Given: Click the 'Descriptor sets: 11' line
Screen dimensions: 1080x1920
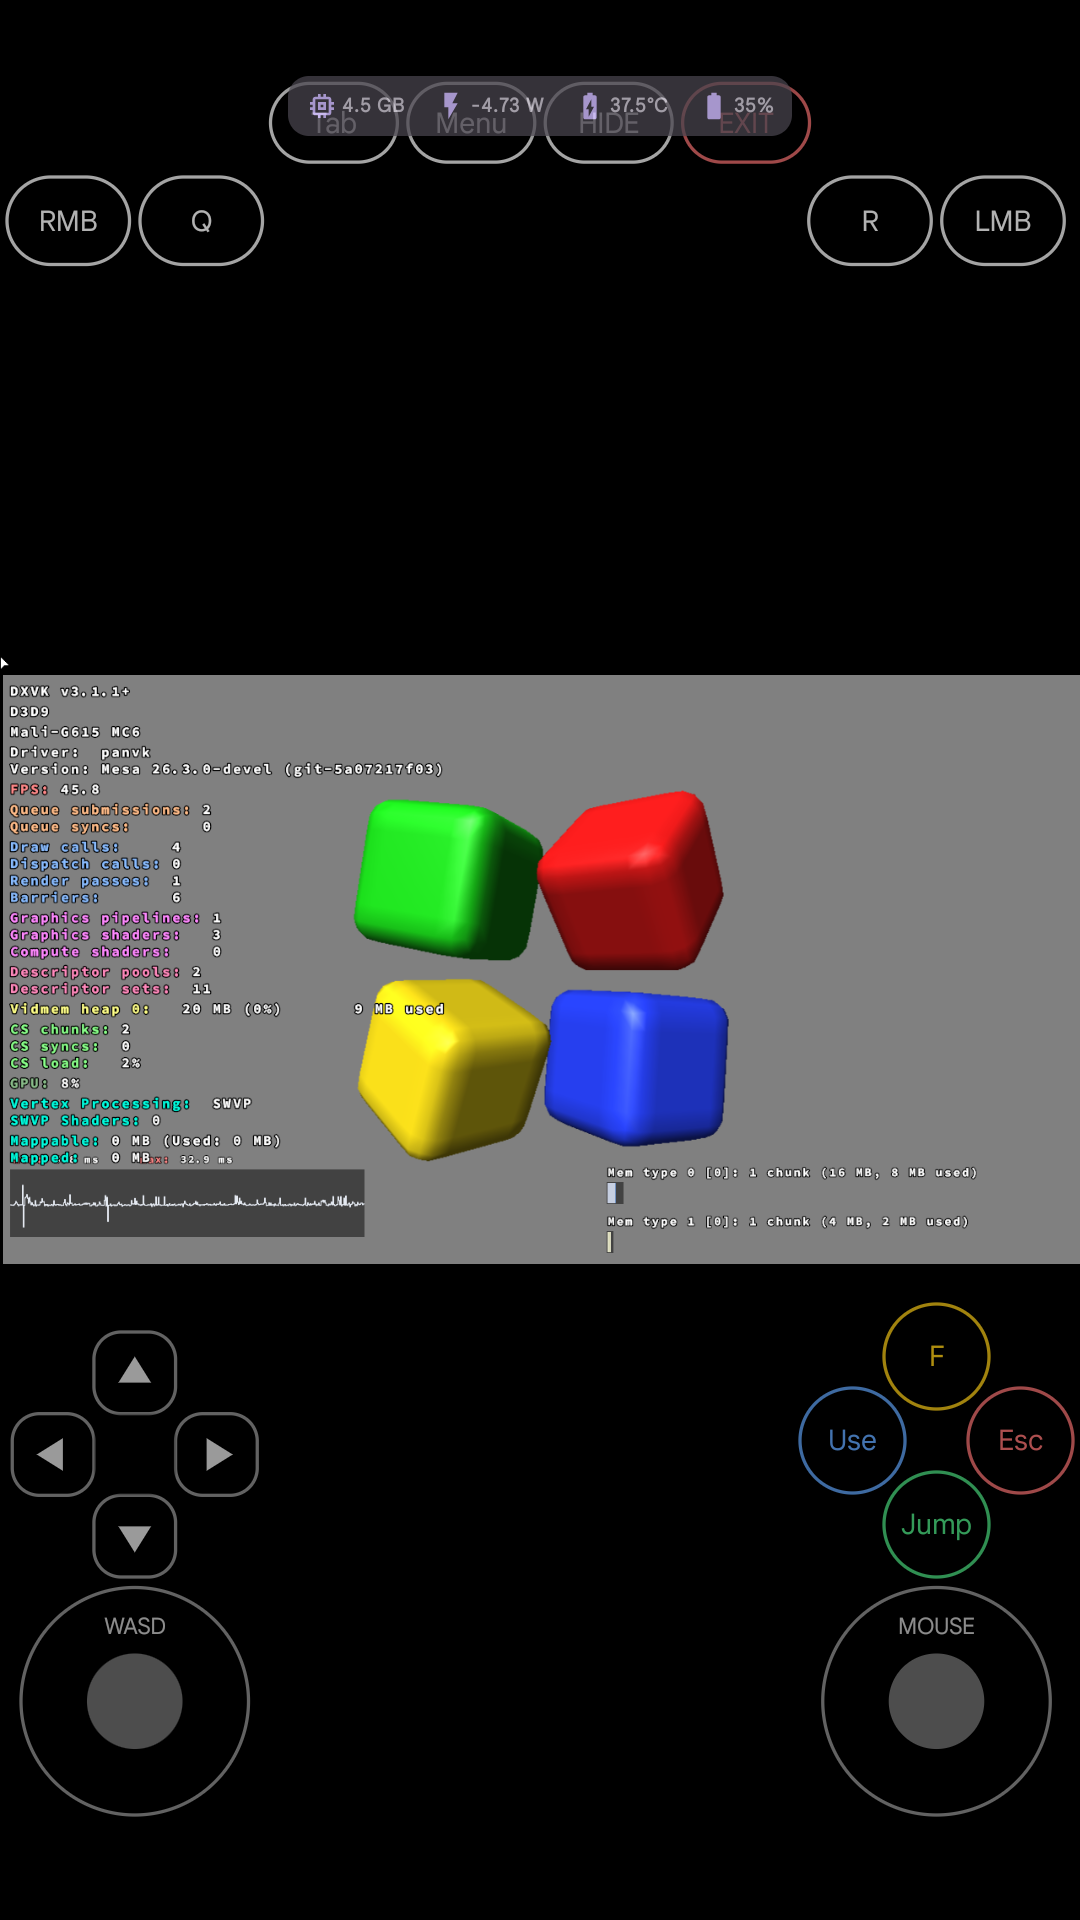Looking at the screenshot, I should click(x=111, y=989).
